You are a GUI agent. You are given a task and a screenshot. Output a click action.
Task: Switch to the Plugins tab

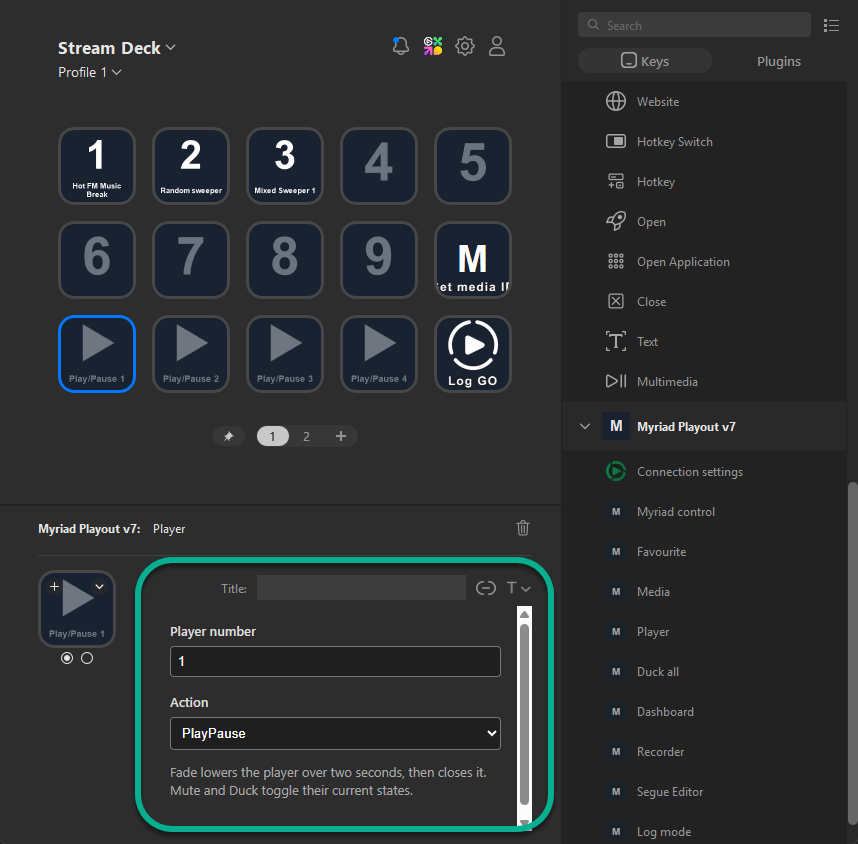click(x=778, y=61)
